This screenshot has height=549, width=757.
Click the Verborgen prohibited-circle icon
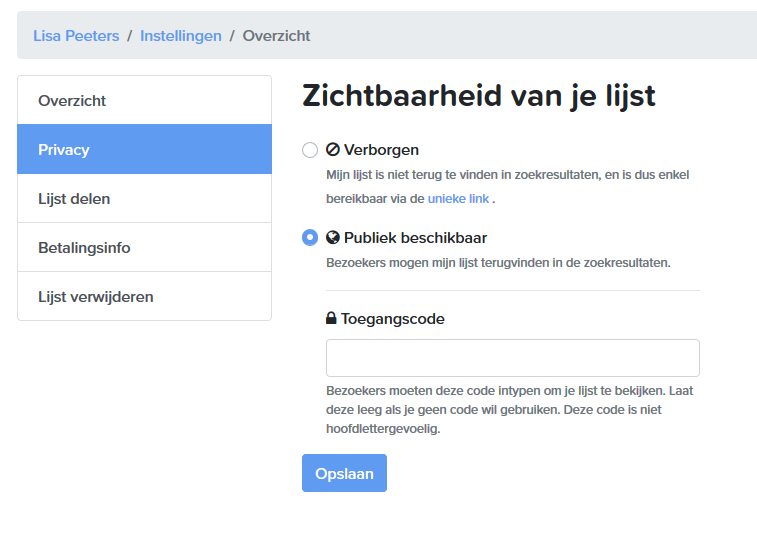333,150
